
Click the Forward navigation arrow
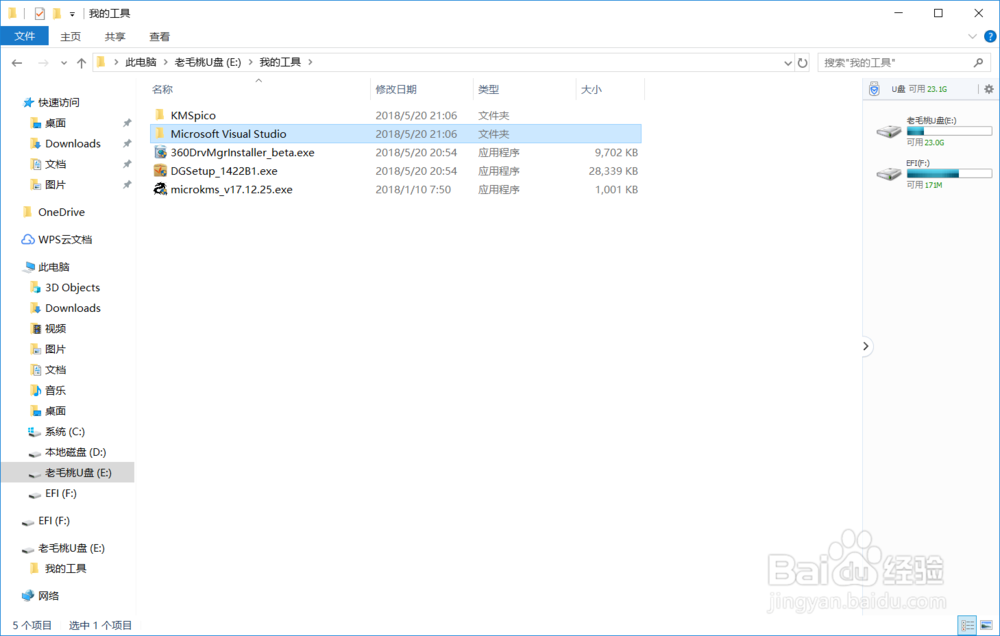(x=43, y=63)
